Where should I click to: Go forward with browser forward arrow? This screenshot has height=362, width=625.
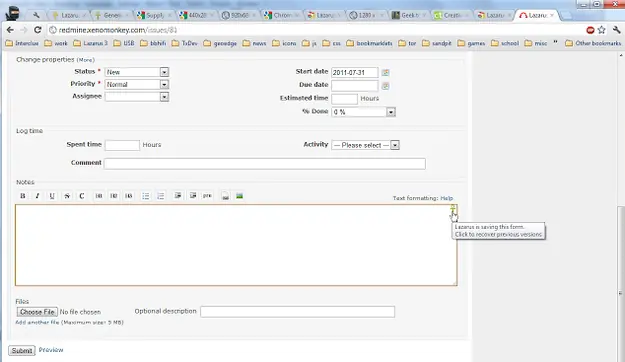click(x=24, y=30)
